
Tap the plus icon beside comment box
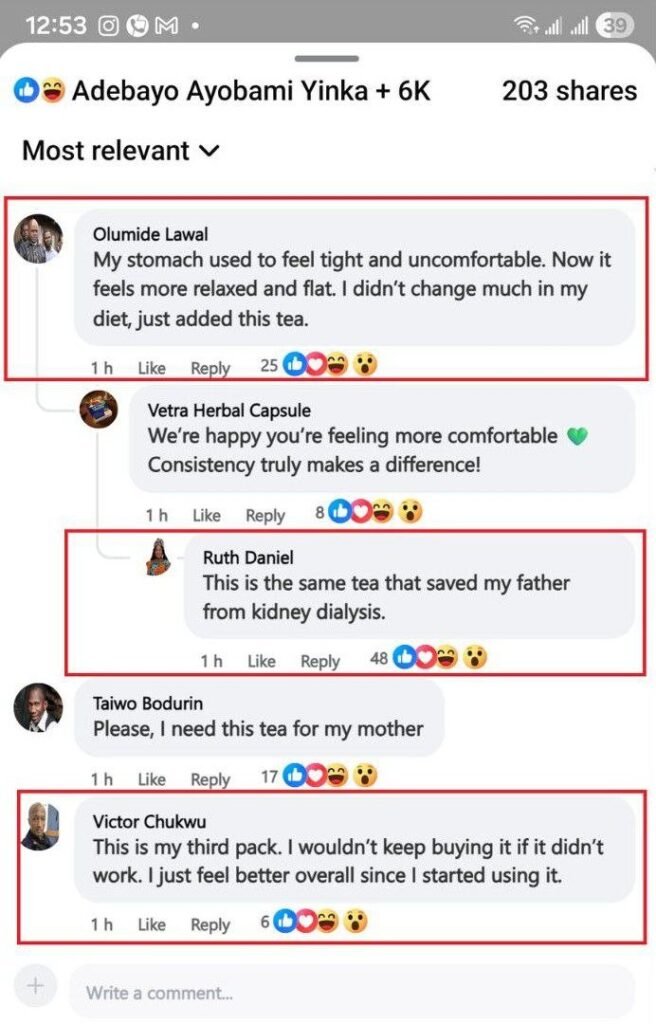coord(36,987)
